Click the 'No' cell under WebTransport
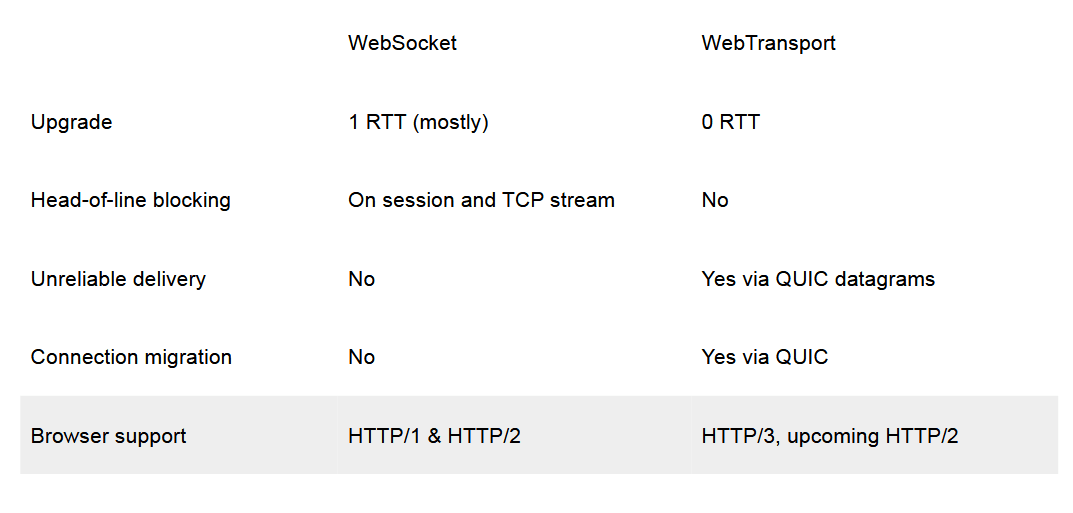1073x513 pixels. coord(715,200)
